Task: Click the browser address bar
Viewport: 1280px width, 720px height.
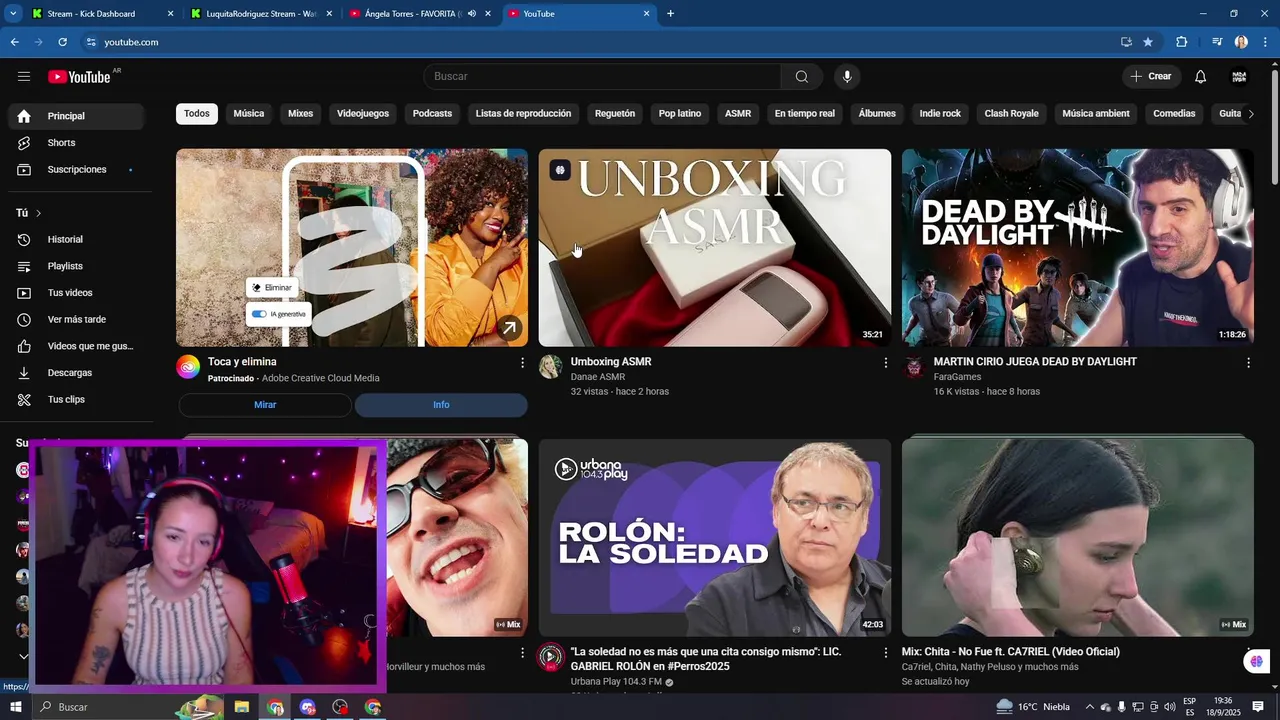Action: [x=600, y=42]
